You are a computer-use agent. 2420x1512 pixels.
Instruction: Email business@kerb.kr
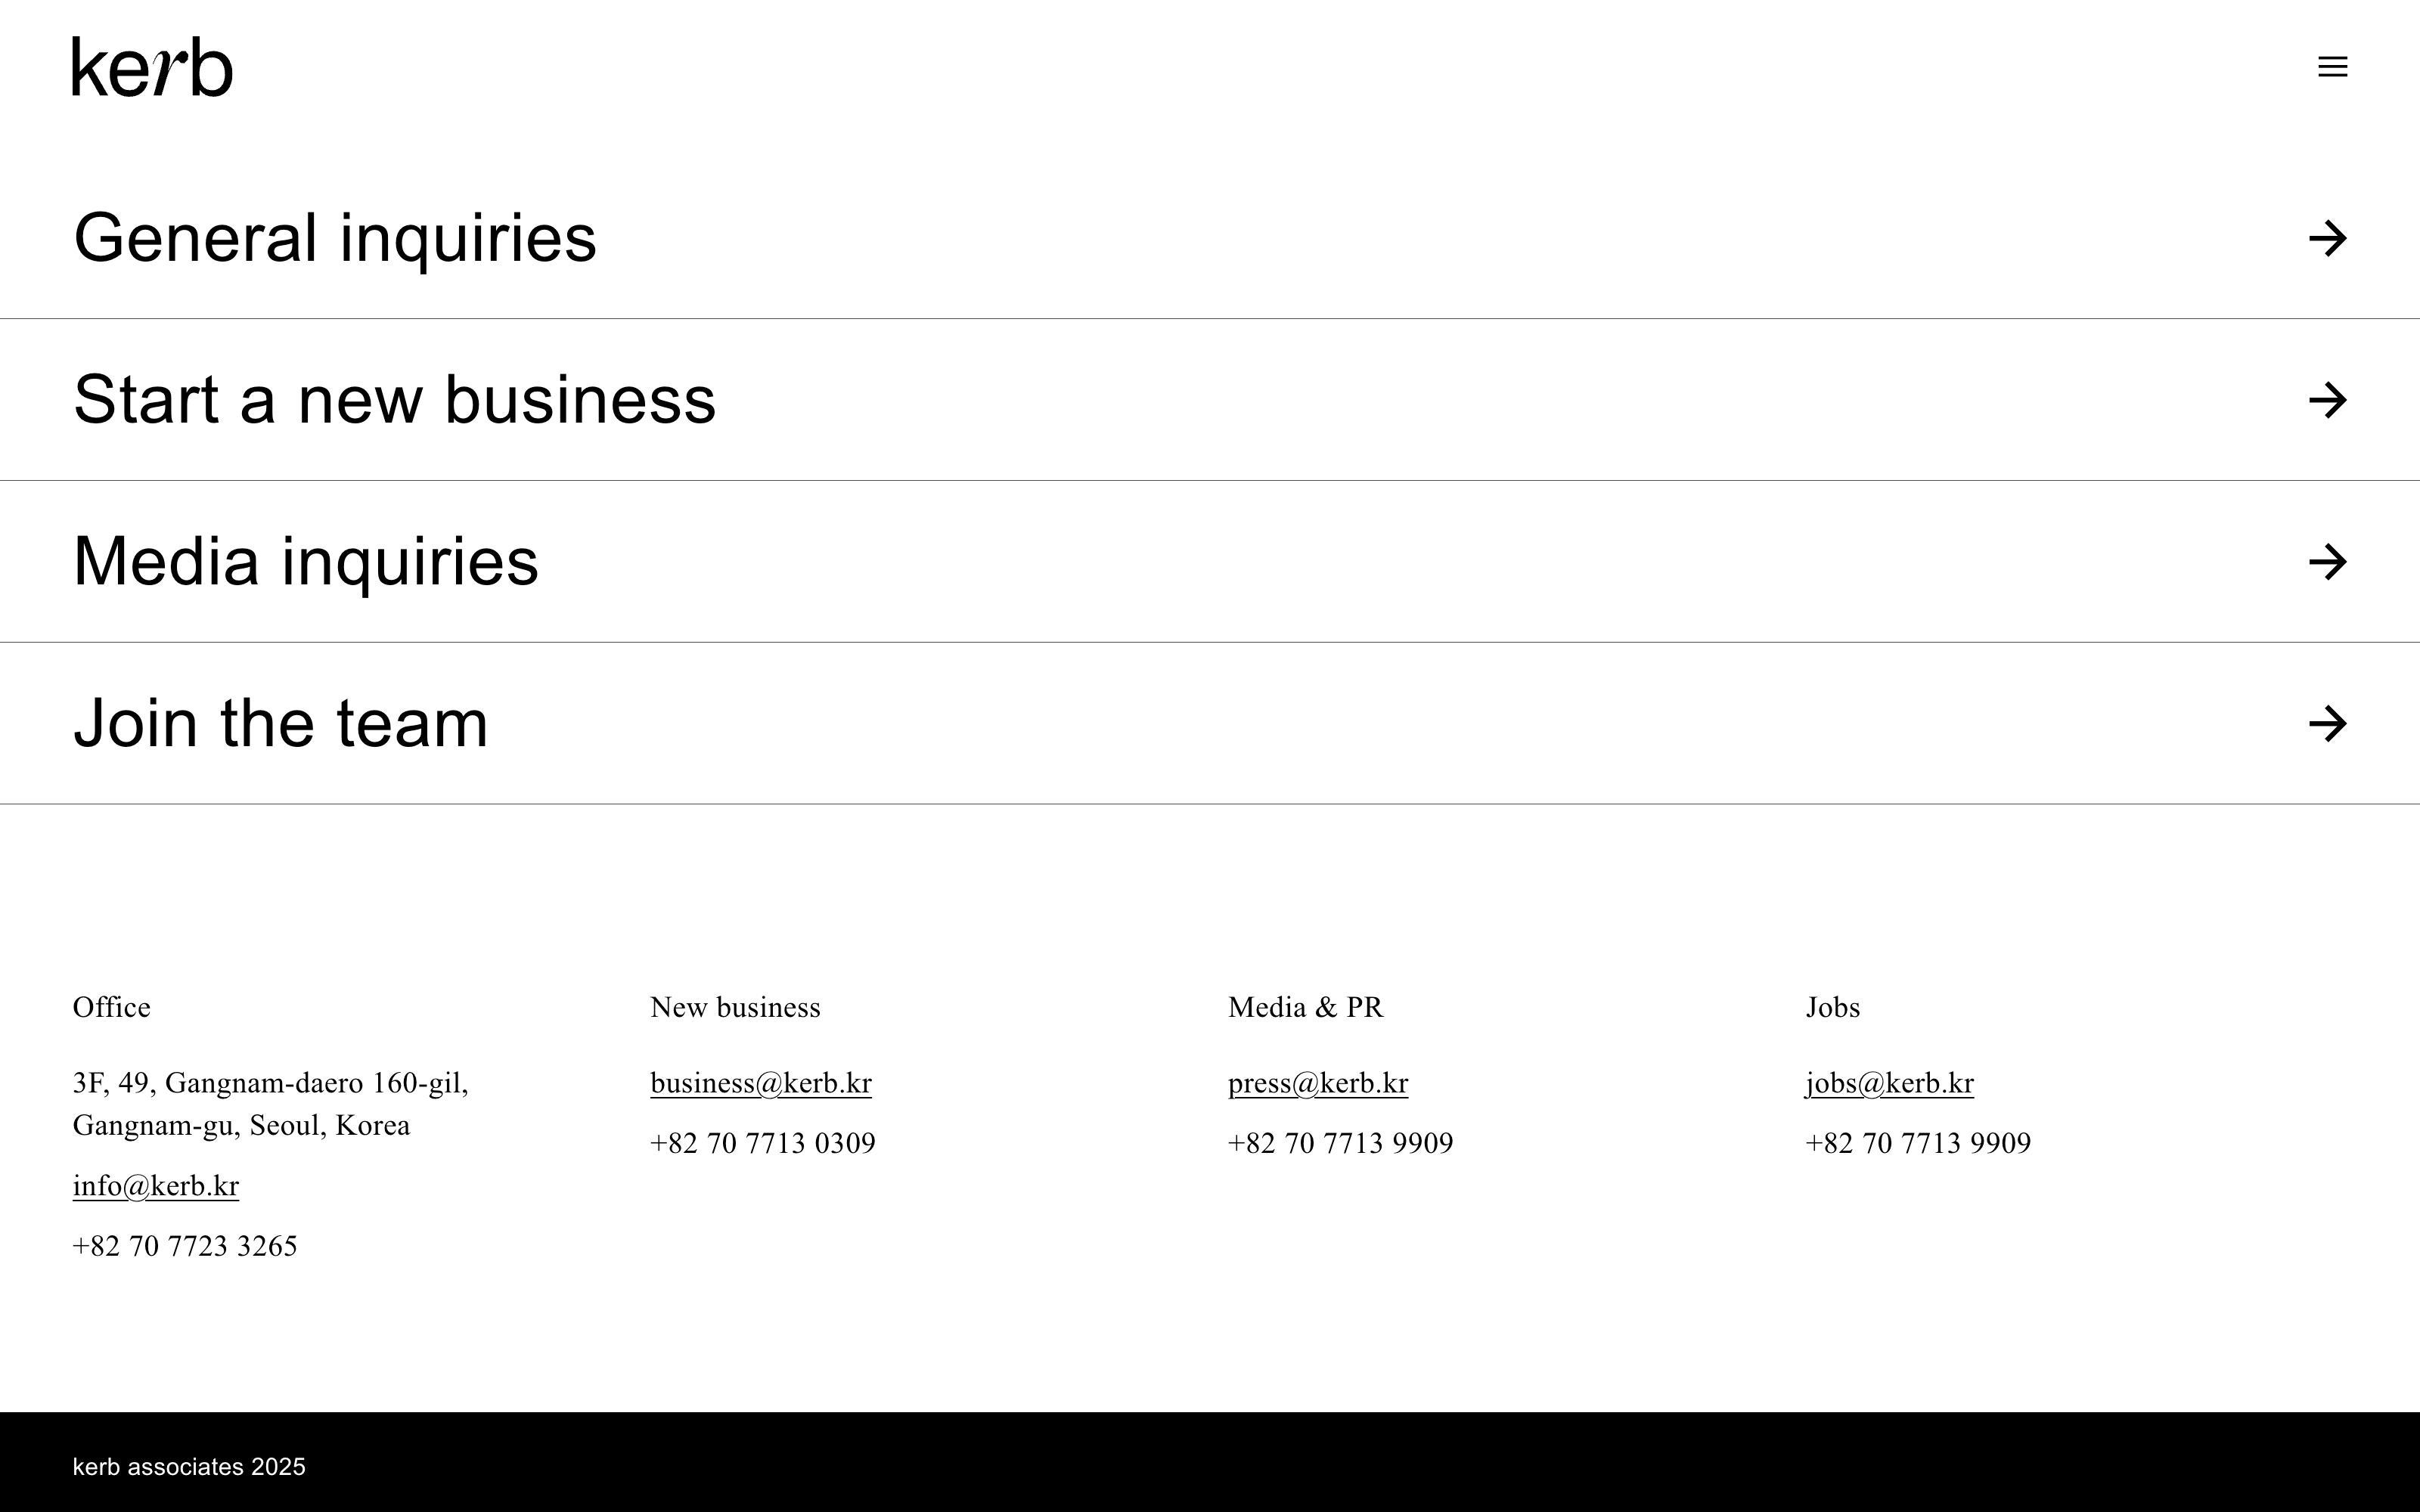(x=761, y=1083)
